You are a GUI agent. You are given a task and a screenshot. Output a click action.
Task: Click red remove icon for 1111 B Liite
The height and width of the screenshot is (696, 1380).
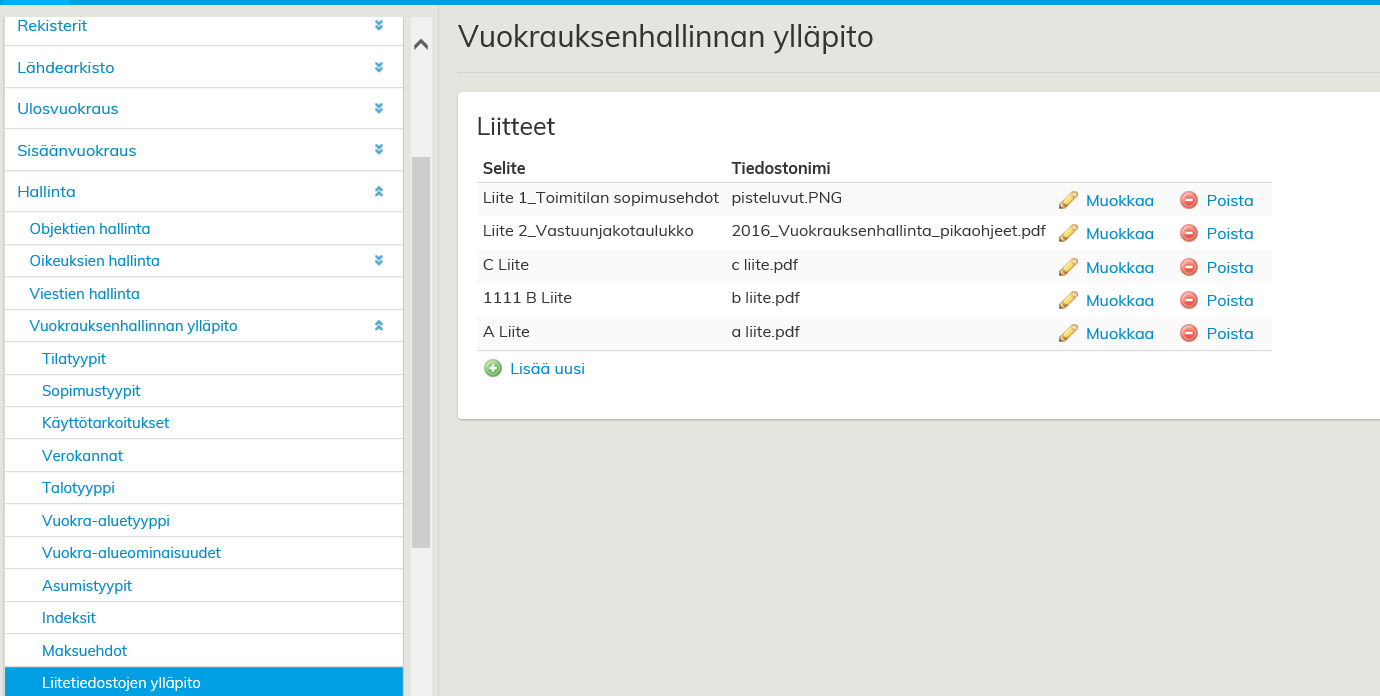pyautogui.click(x=1189, y=300)
